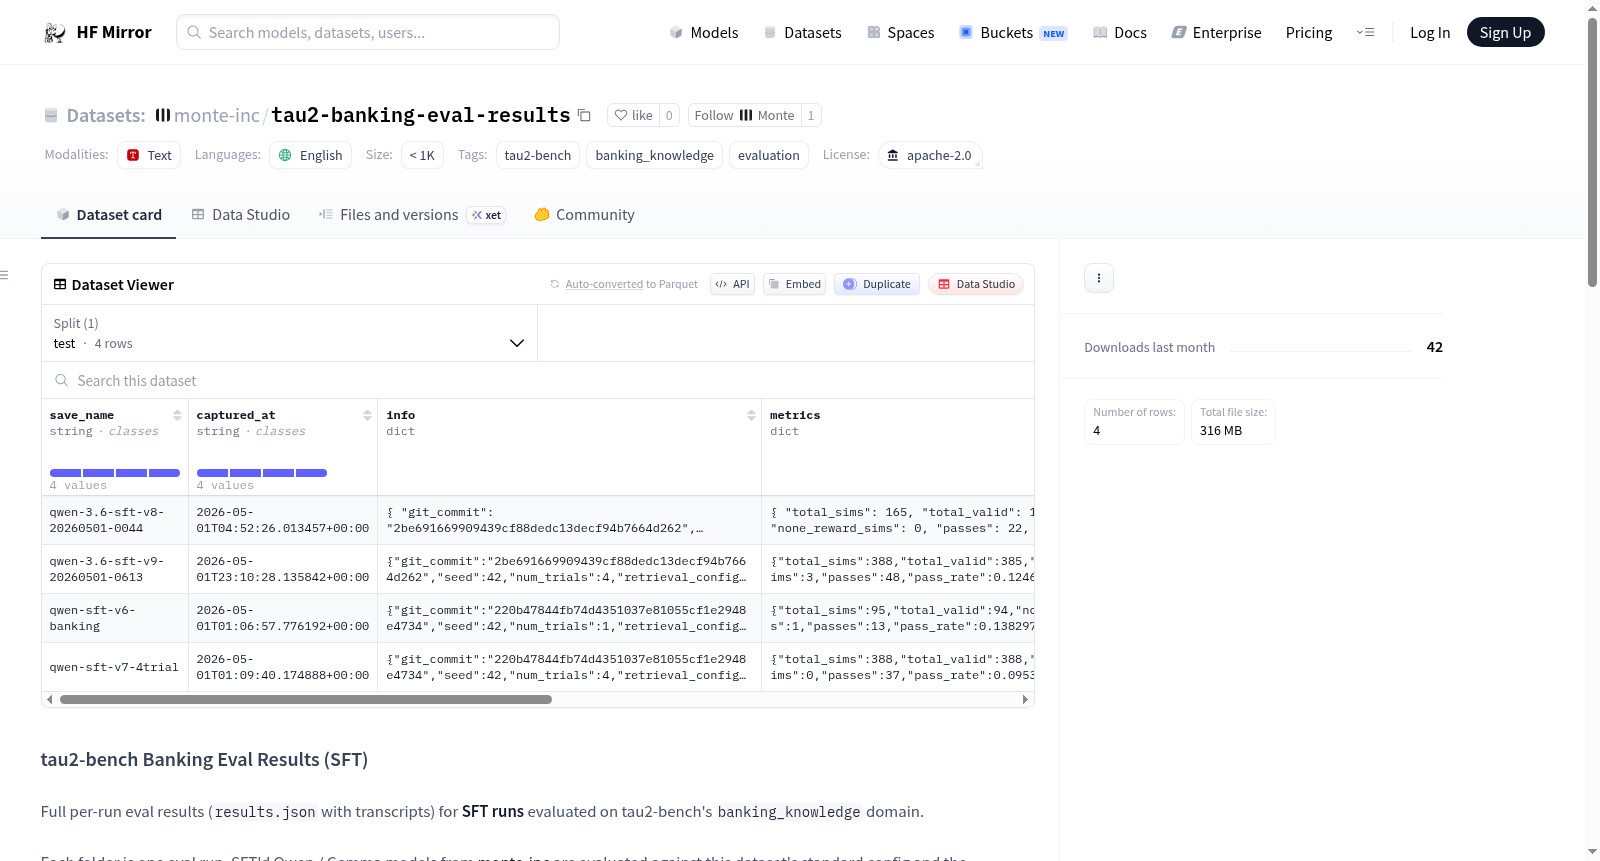
Task: Switch to the Dataset card tab
Action: (108, 215)
